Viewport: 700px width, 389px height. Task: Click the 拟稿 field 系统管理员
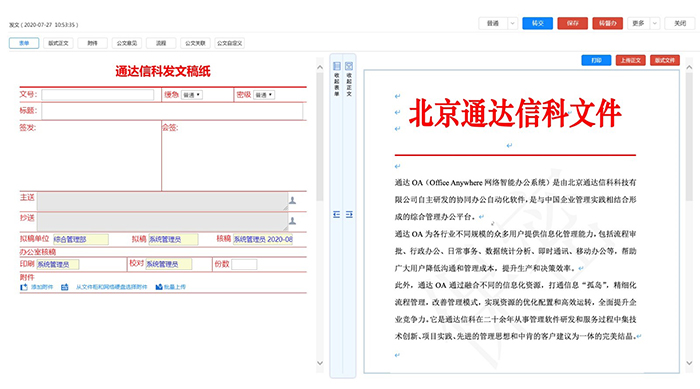(x=173, y=239)
